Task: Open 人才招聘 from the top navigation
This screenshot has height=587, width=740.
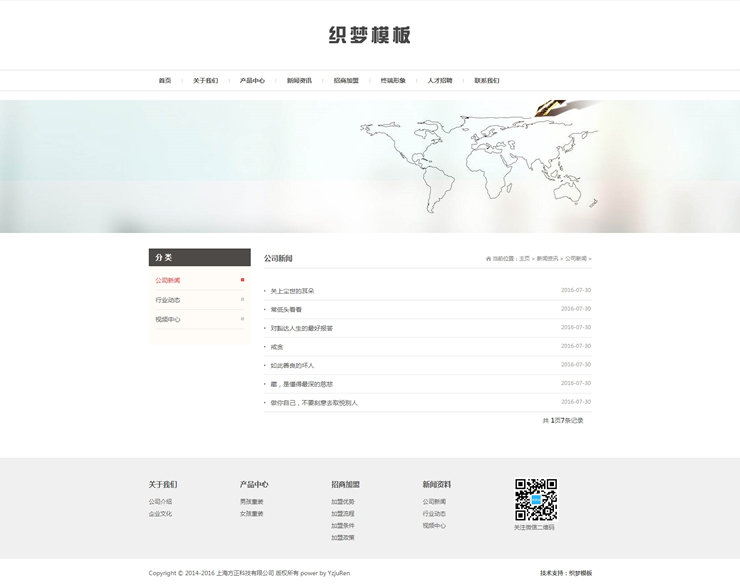Action: point(440,80)
